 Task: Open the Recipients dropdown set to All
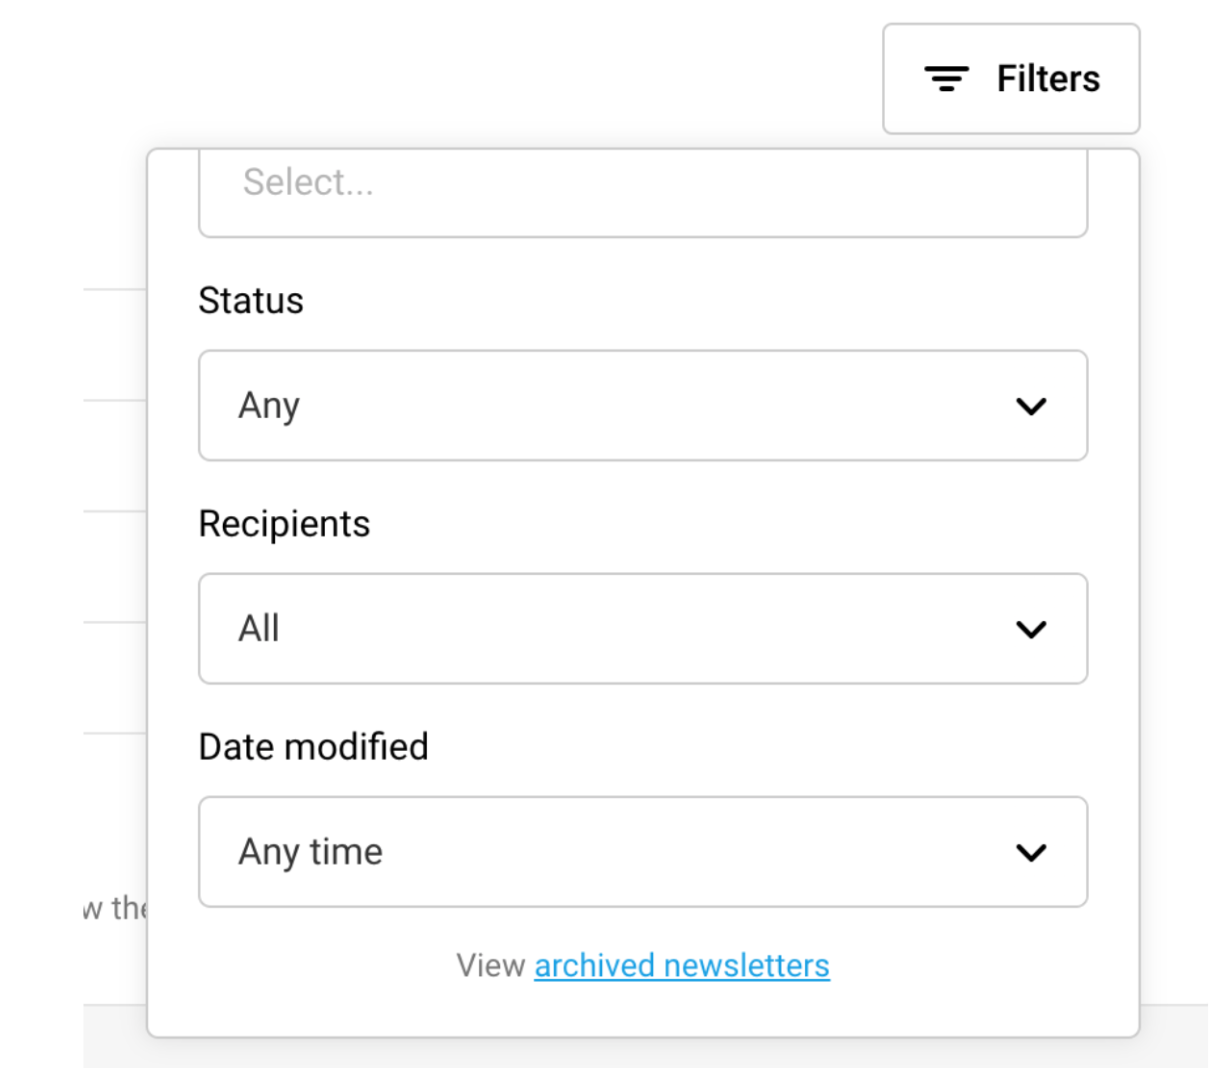coord(643,628)
